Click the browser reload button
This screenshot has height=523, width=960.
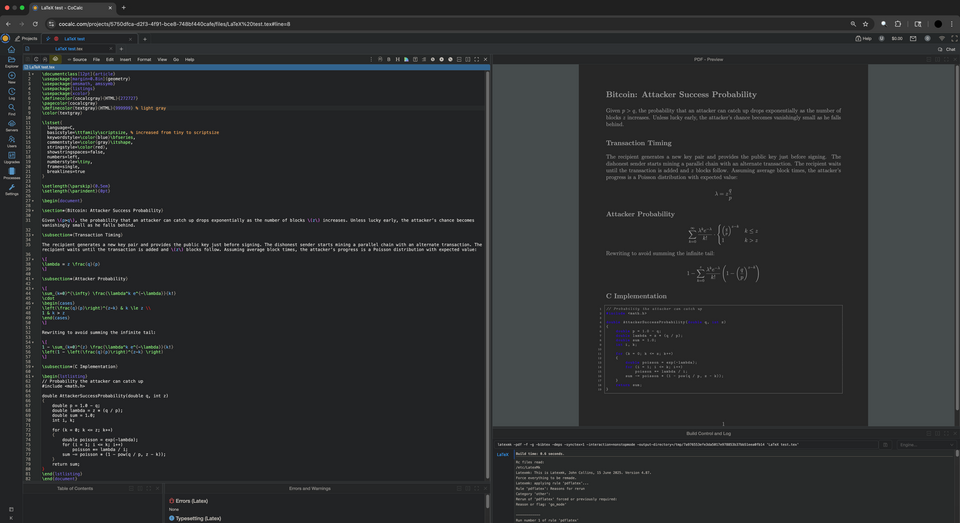click(35, 24)
